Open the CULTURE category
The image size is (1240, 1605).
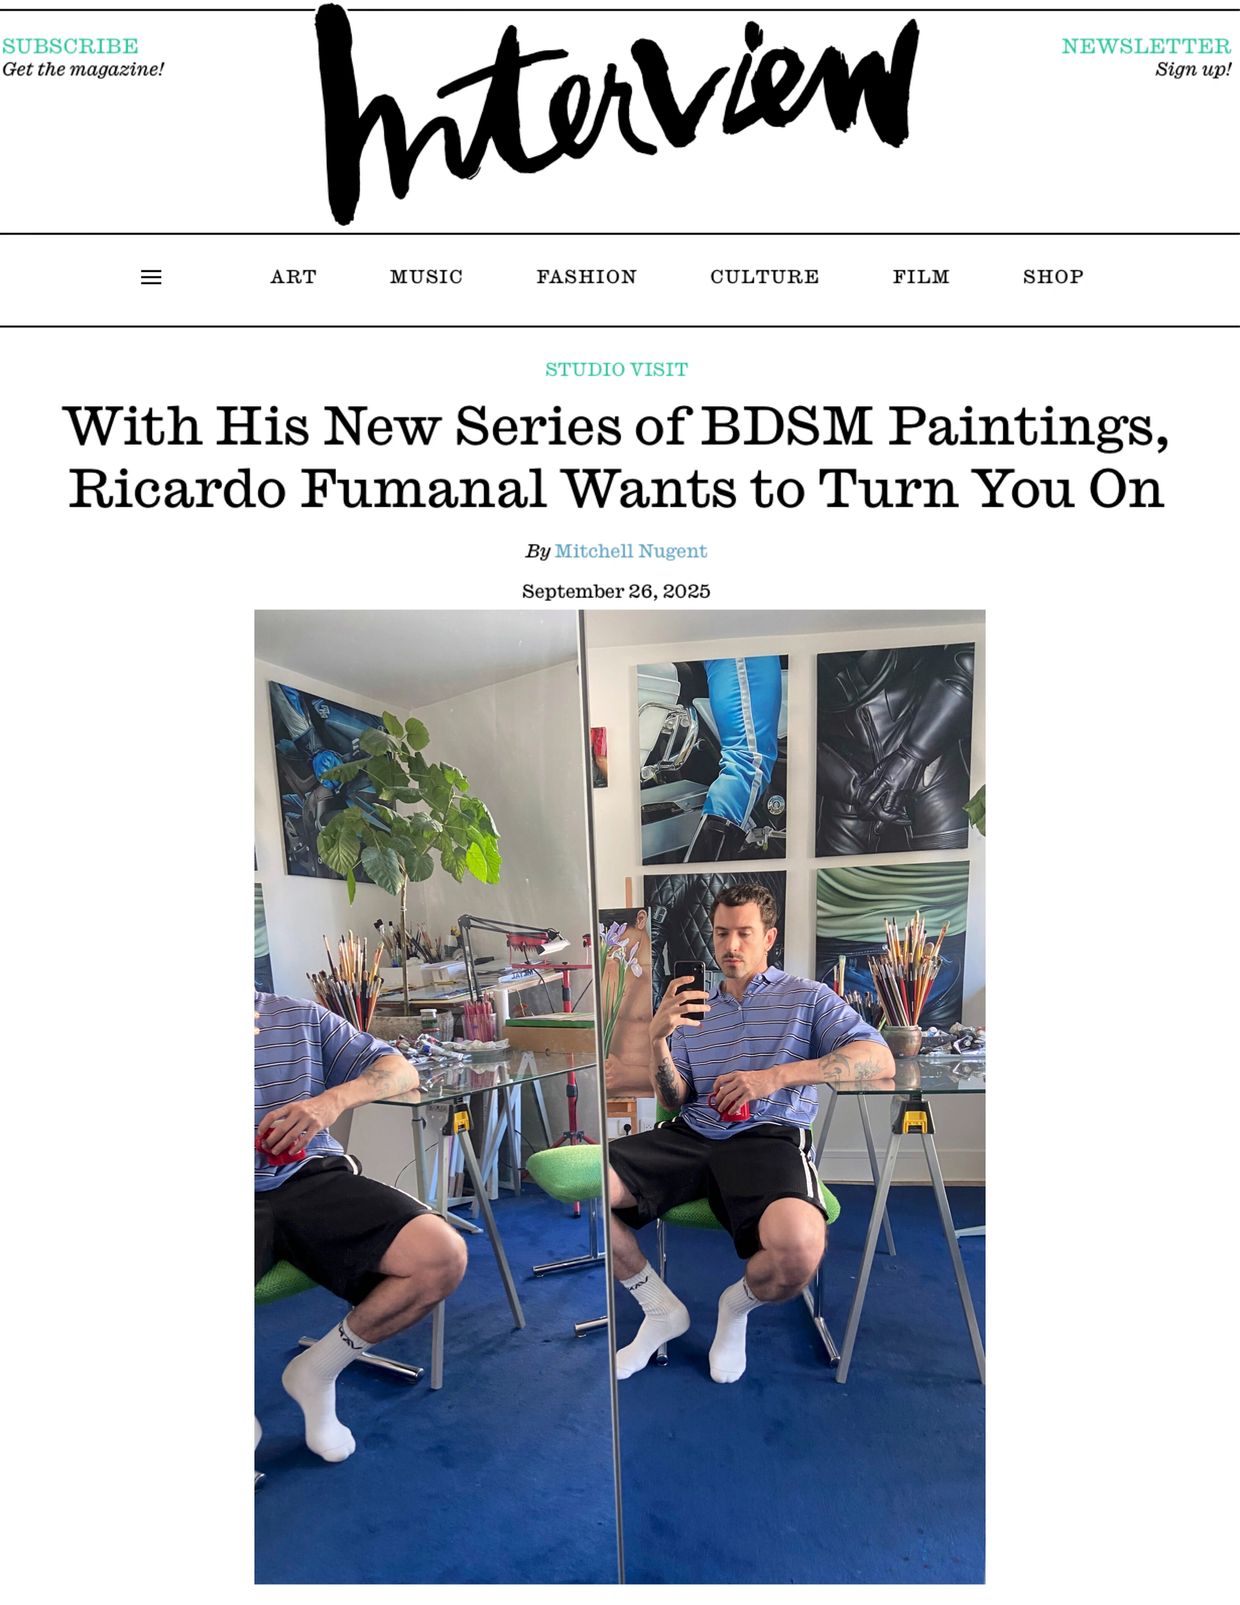coord(764,277)
